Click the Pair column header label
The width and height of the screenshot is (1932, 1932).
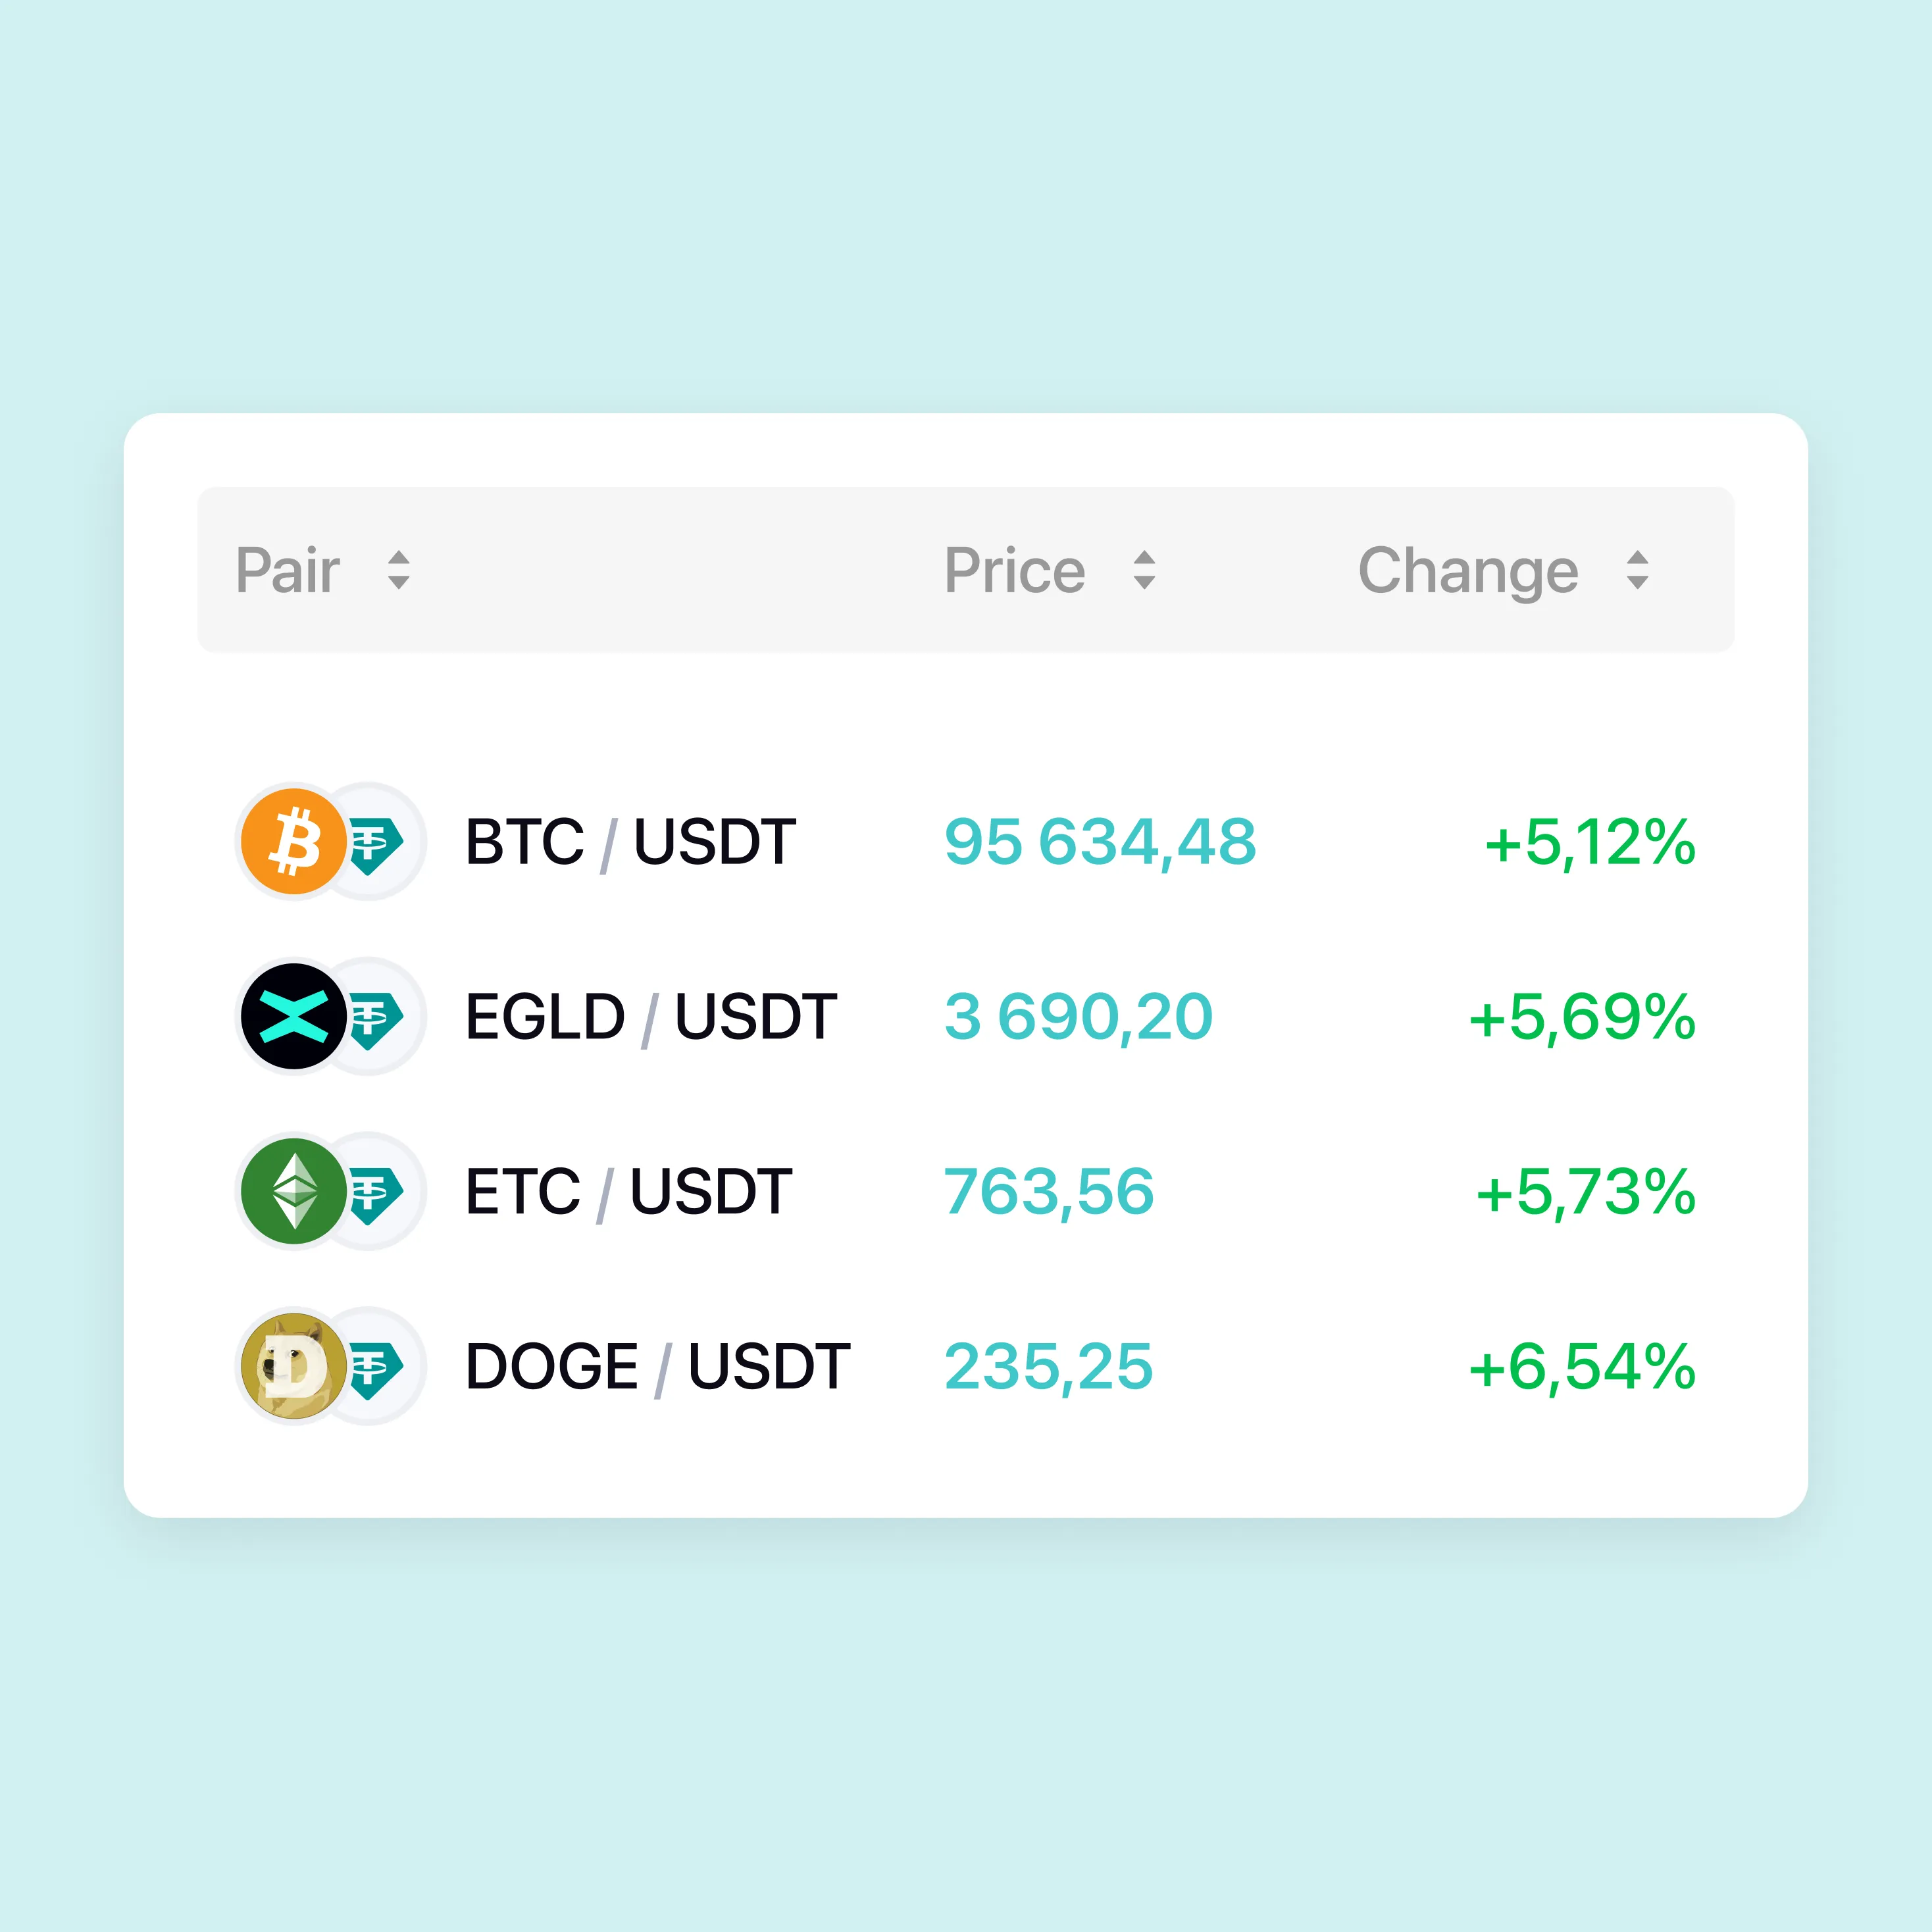click(x=288, y=570)
